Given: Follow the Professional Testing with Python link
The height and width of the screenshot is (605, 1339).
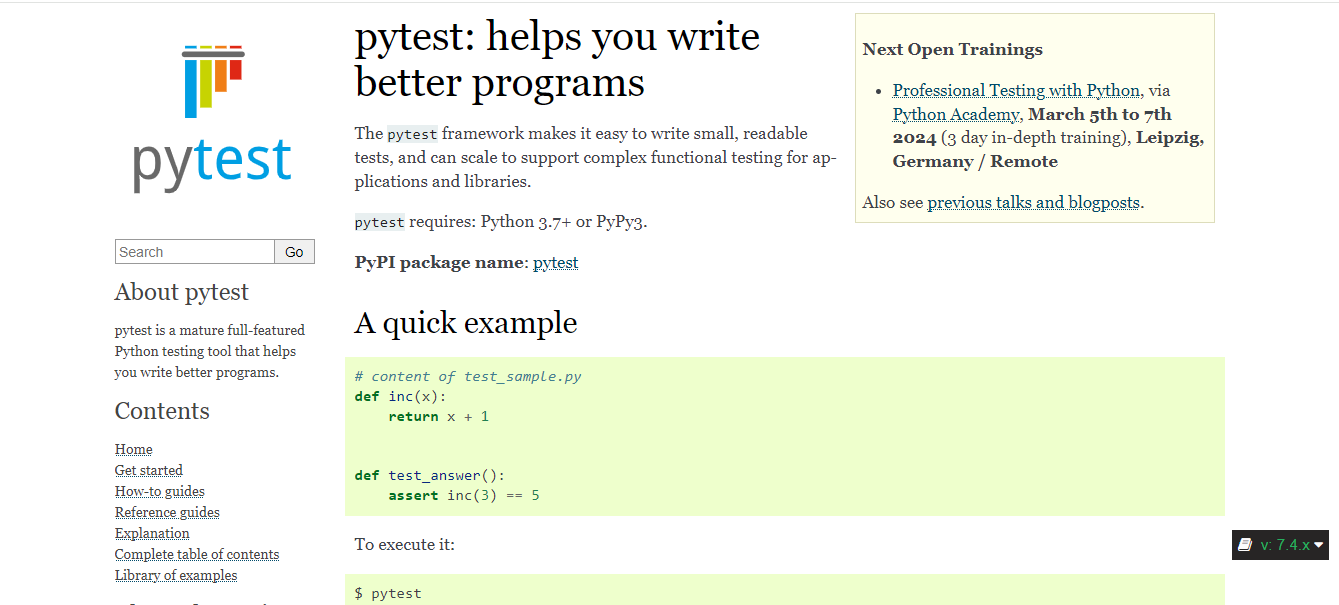Looking at the screenshot, I should [1016, 90].
